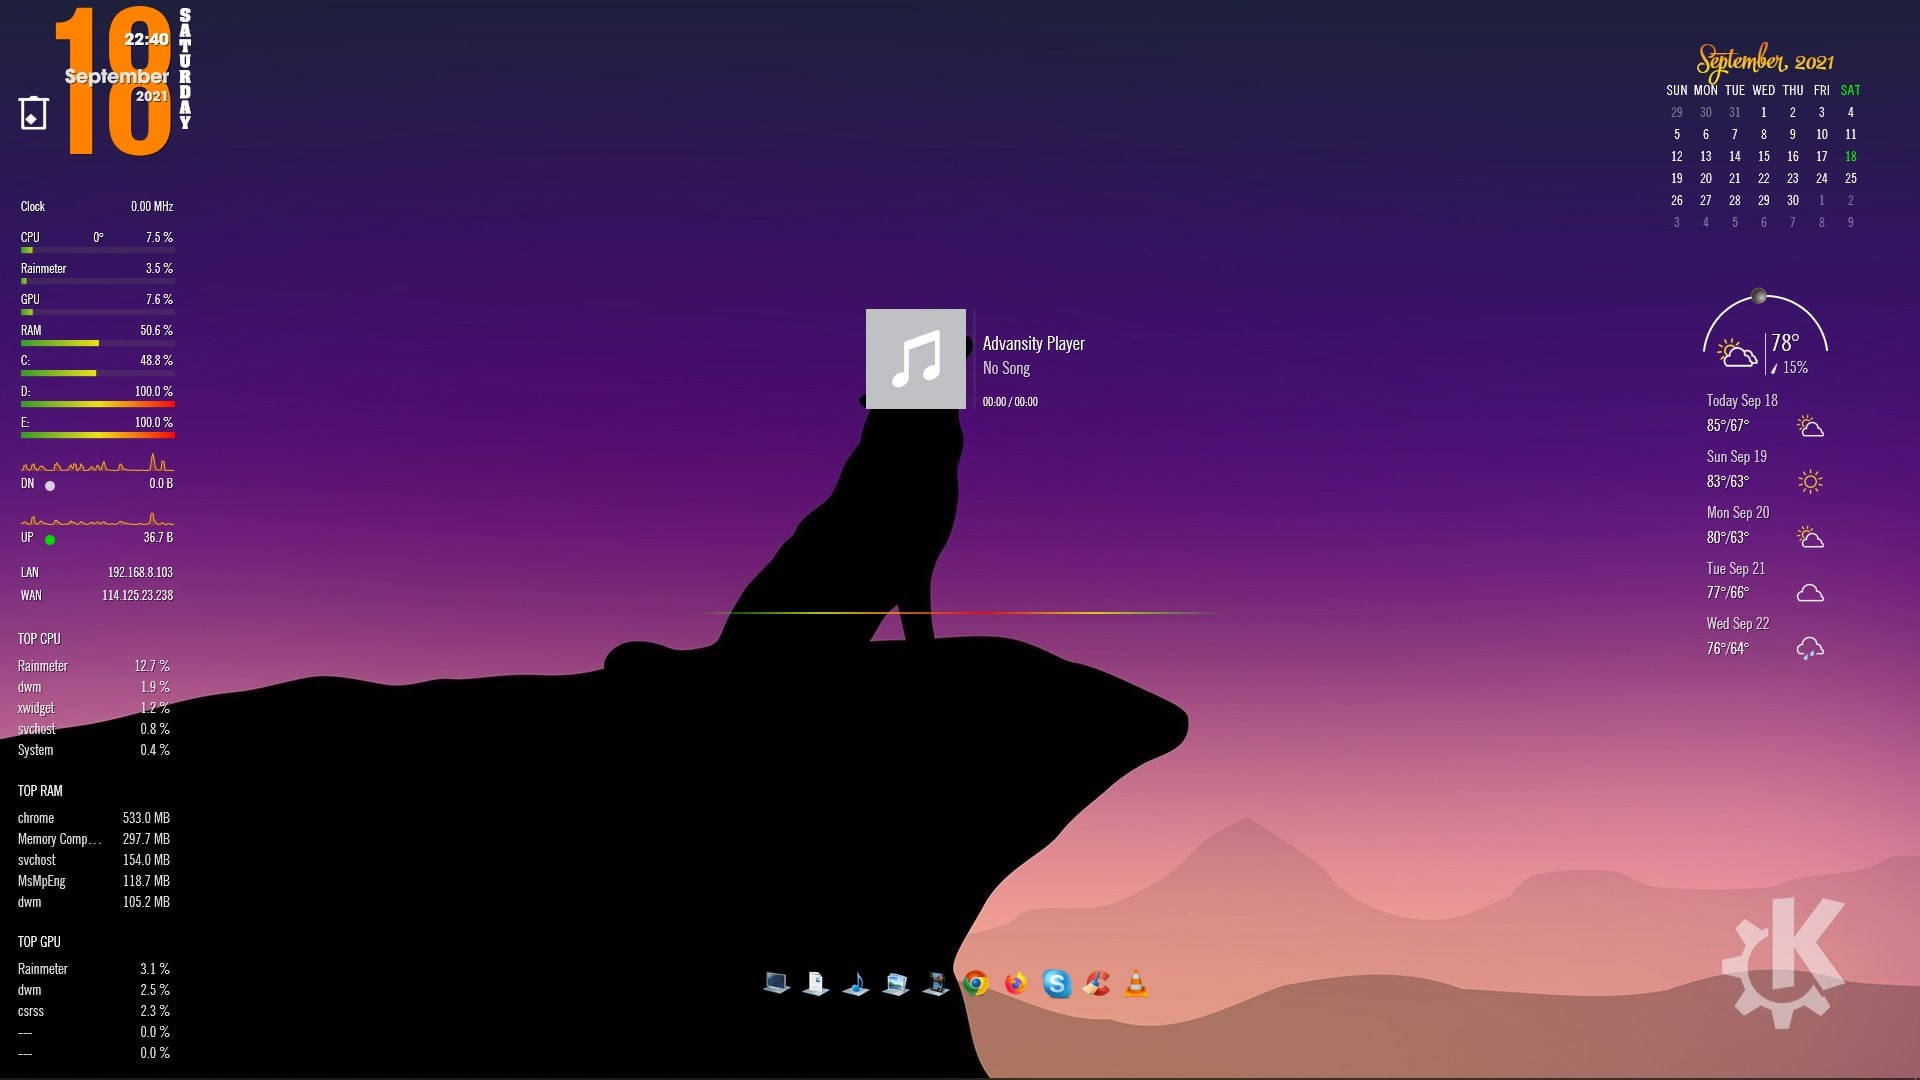Image resolution: width=1920 pixels, height=1080 pixels.
Task: Launch VLC media player from the dock
Action: coord(1136,983)
